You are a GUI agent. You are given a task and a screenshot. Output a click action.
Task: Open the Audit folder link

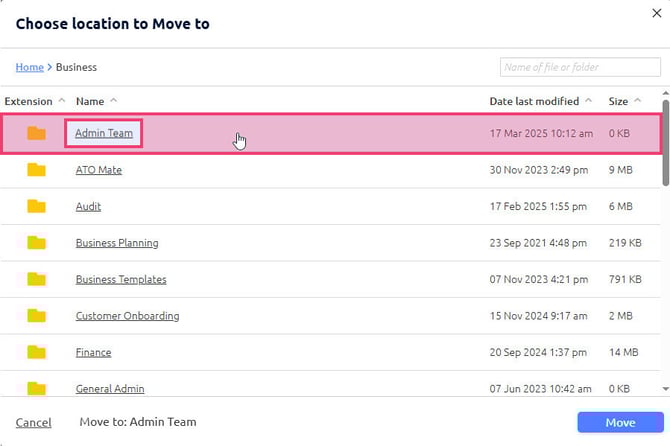88,207
